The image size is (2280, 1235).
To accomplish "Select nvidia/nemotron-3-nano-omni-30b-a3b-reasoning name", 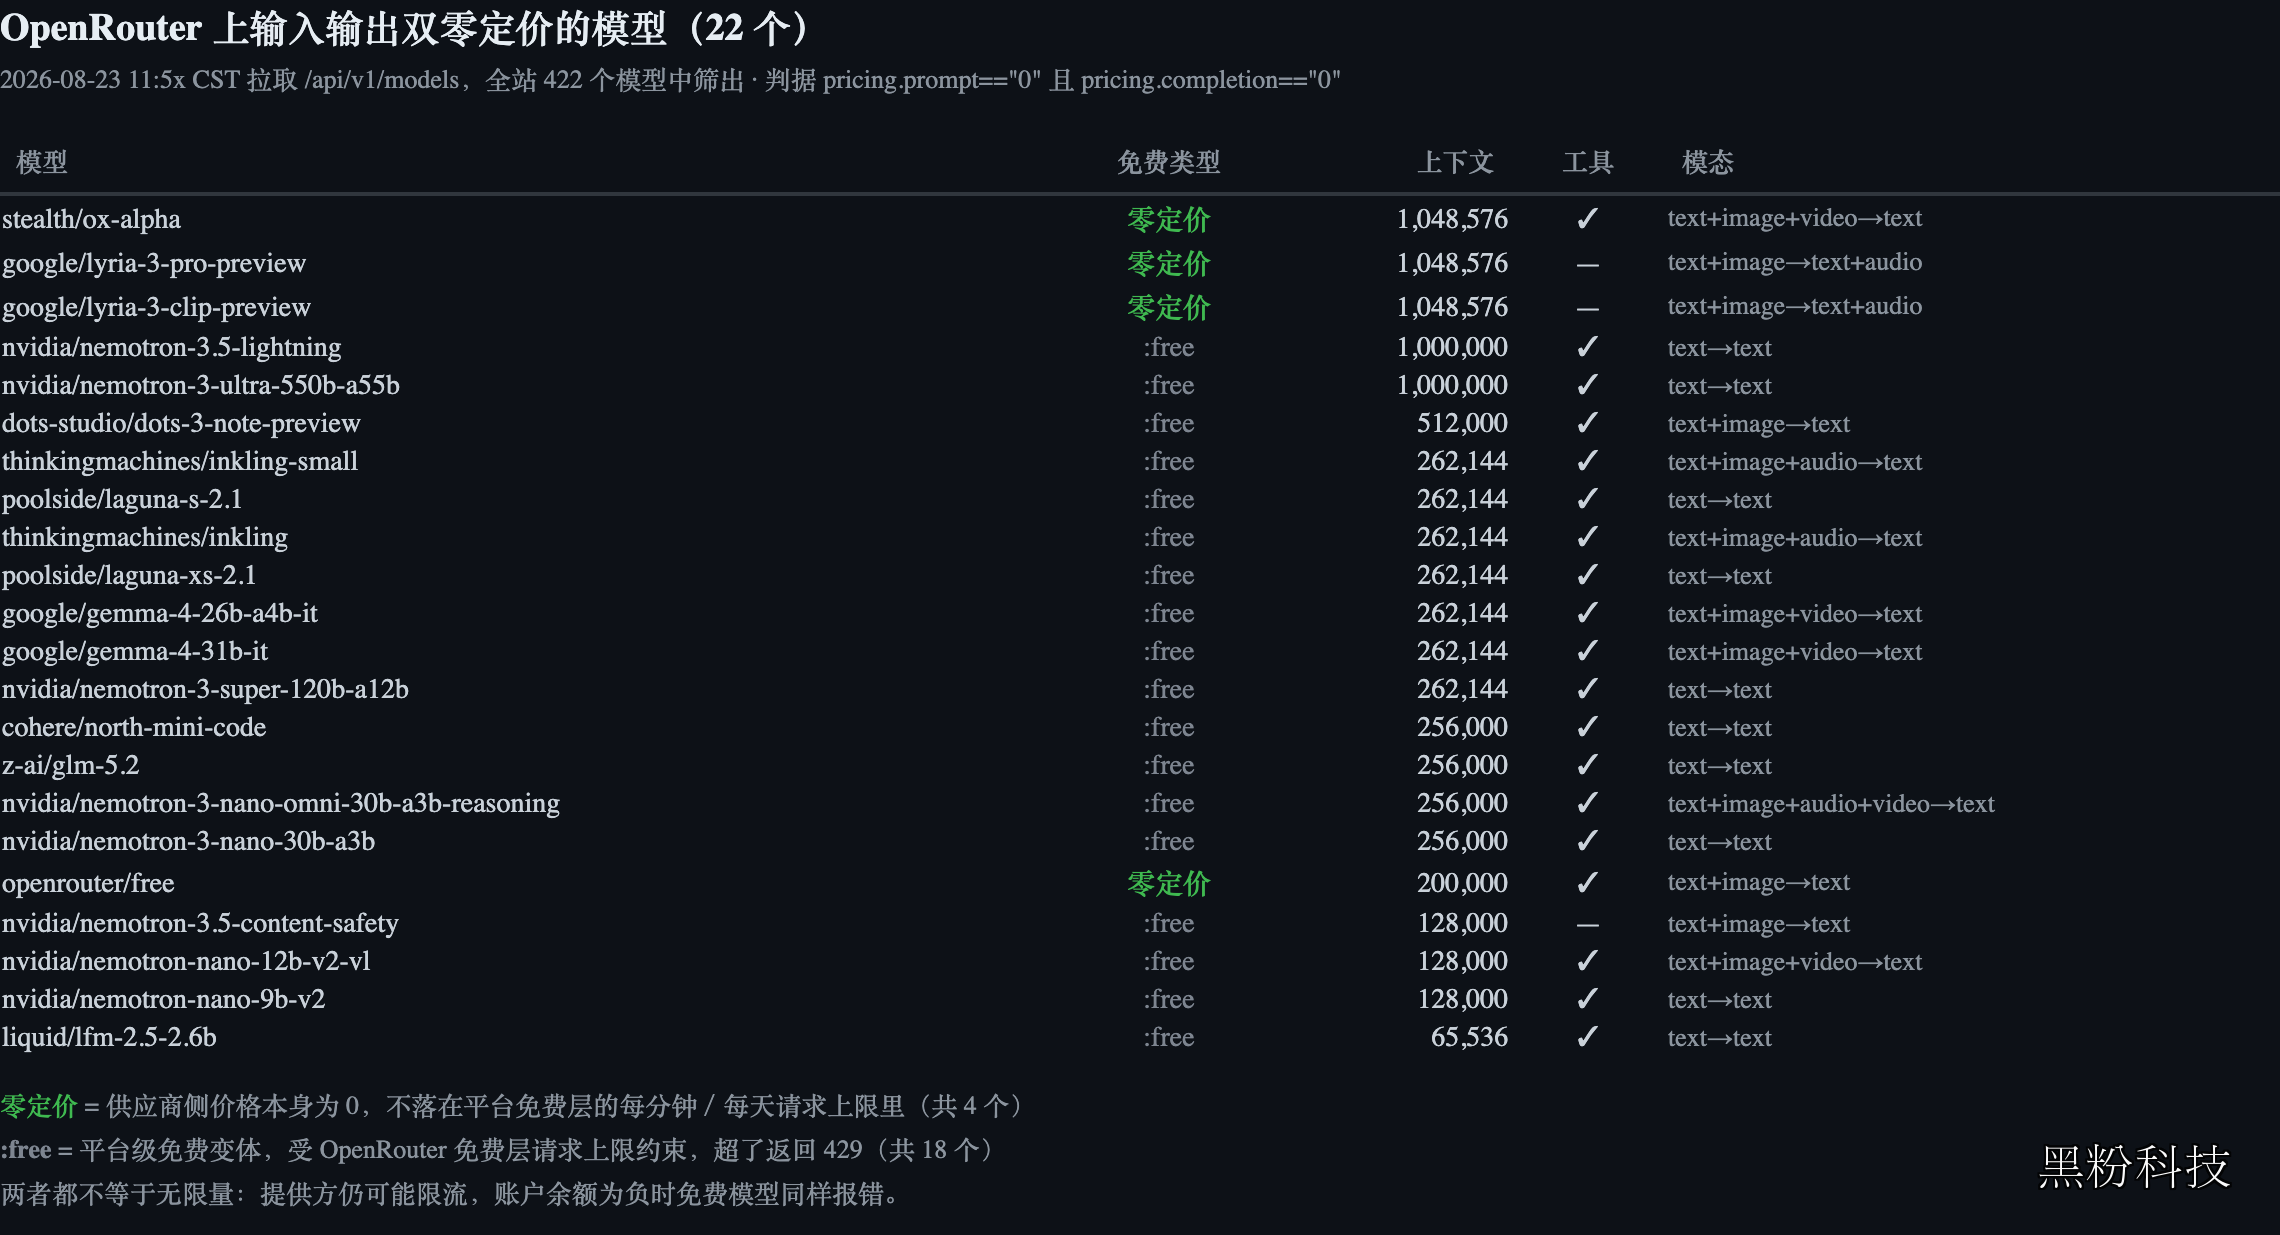I will tap(281, 803).
